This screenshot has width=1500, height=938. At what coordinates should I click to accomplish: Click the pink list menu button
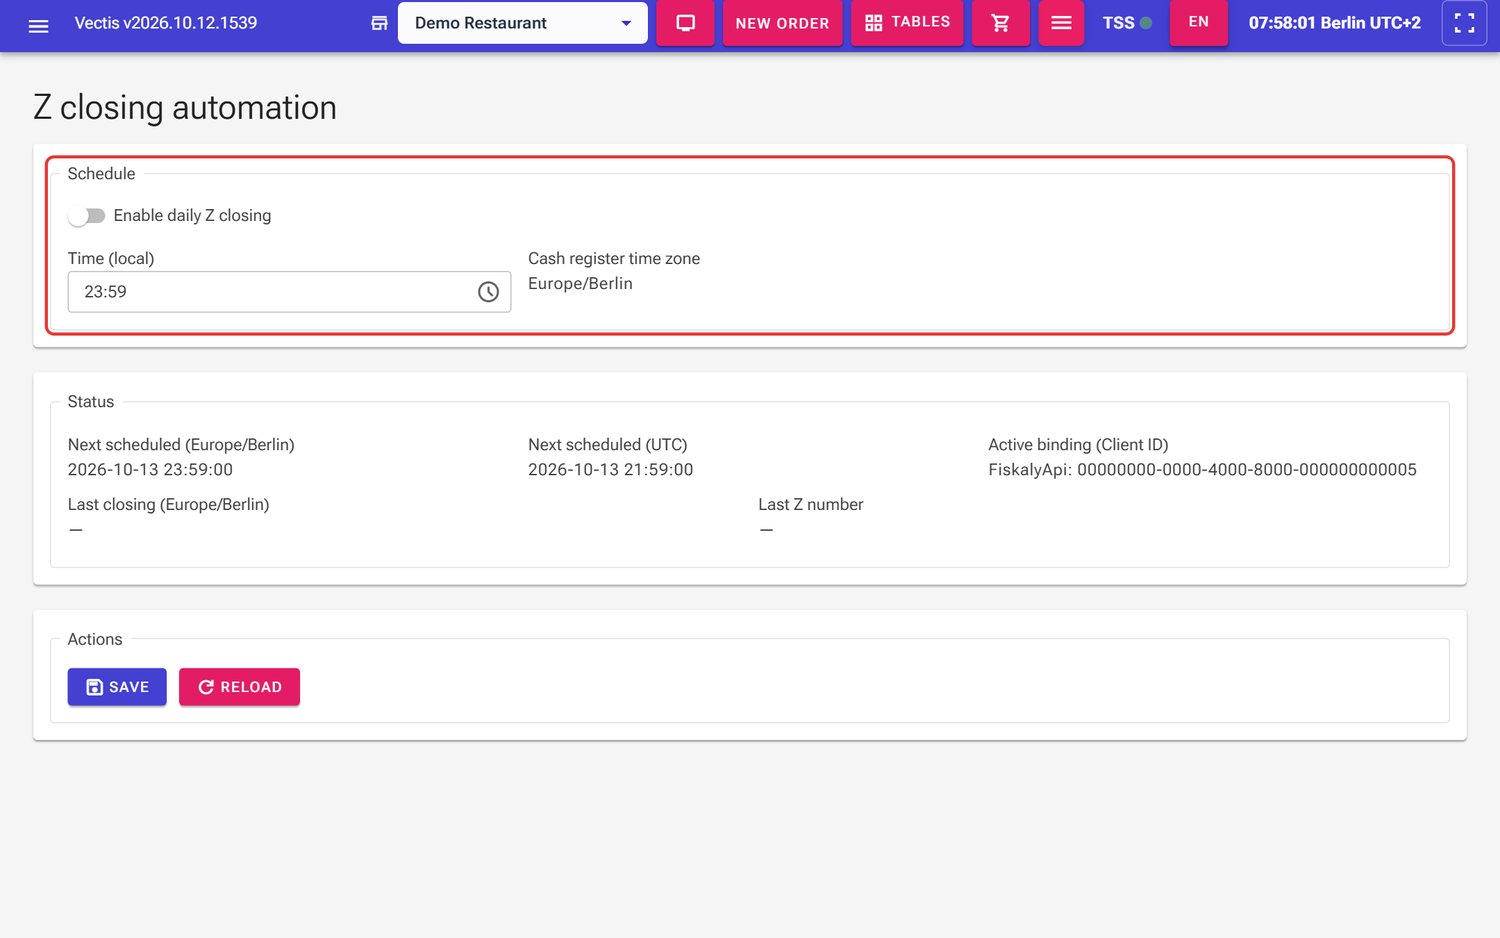(1061, 23)
